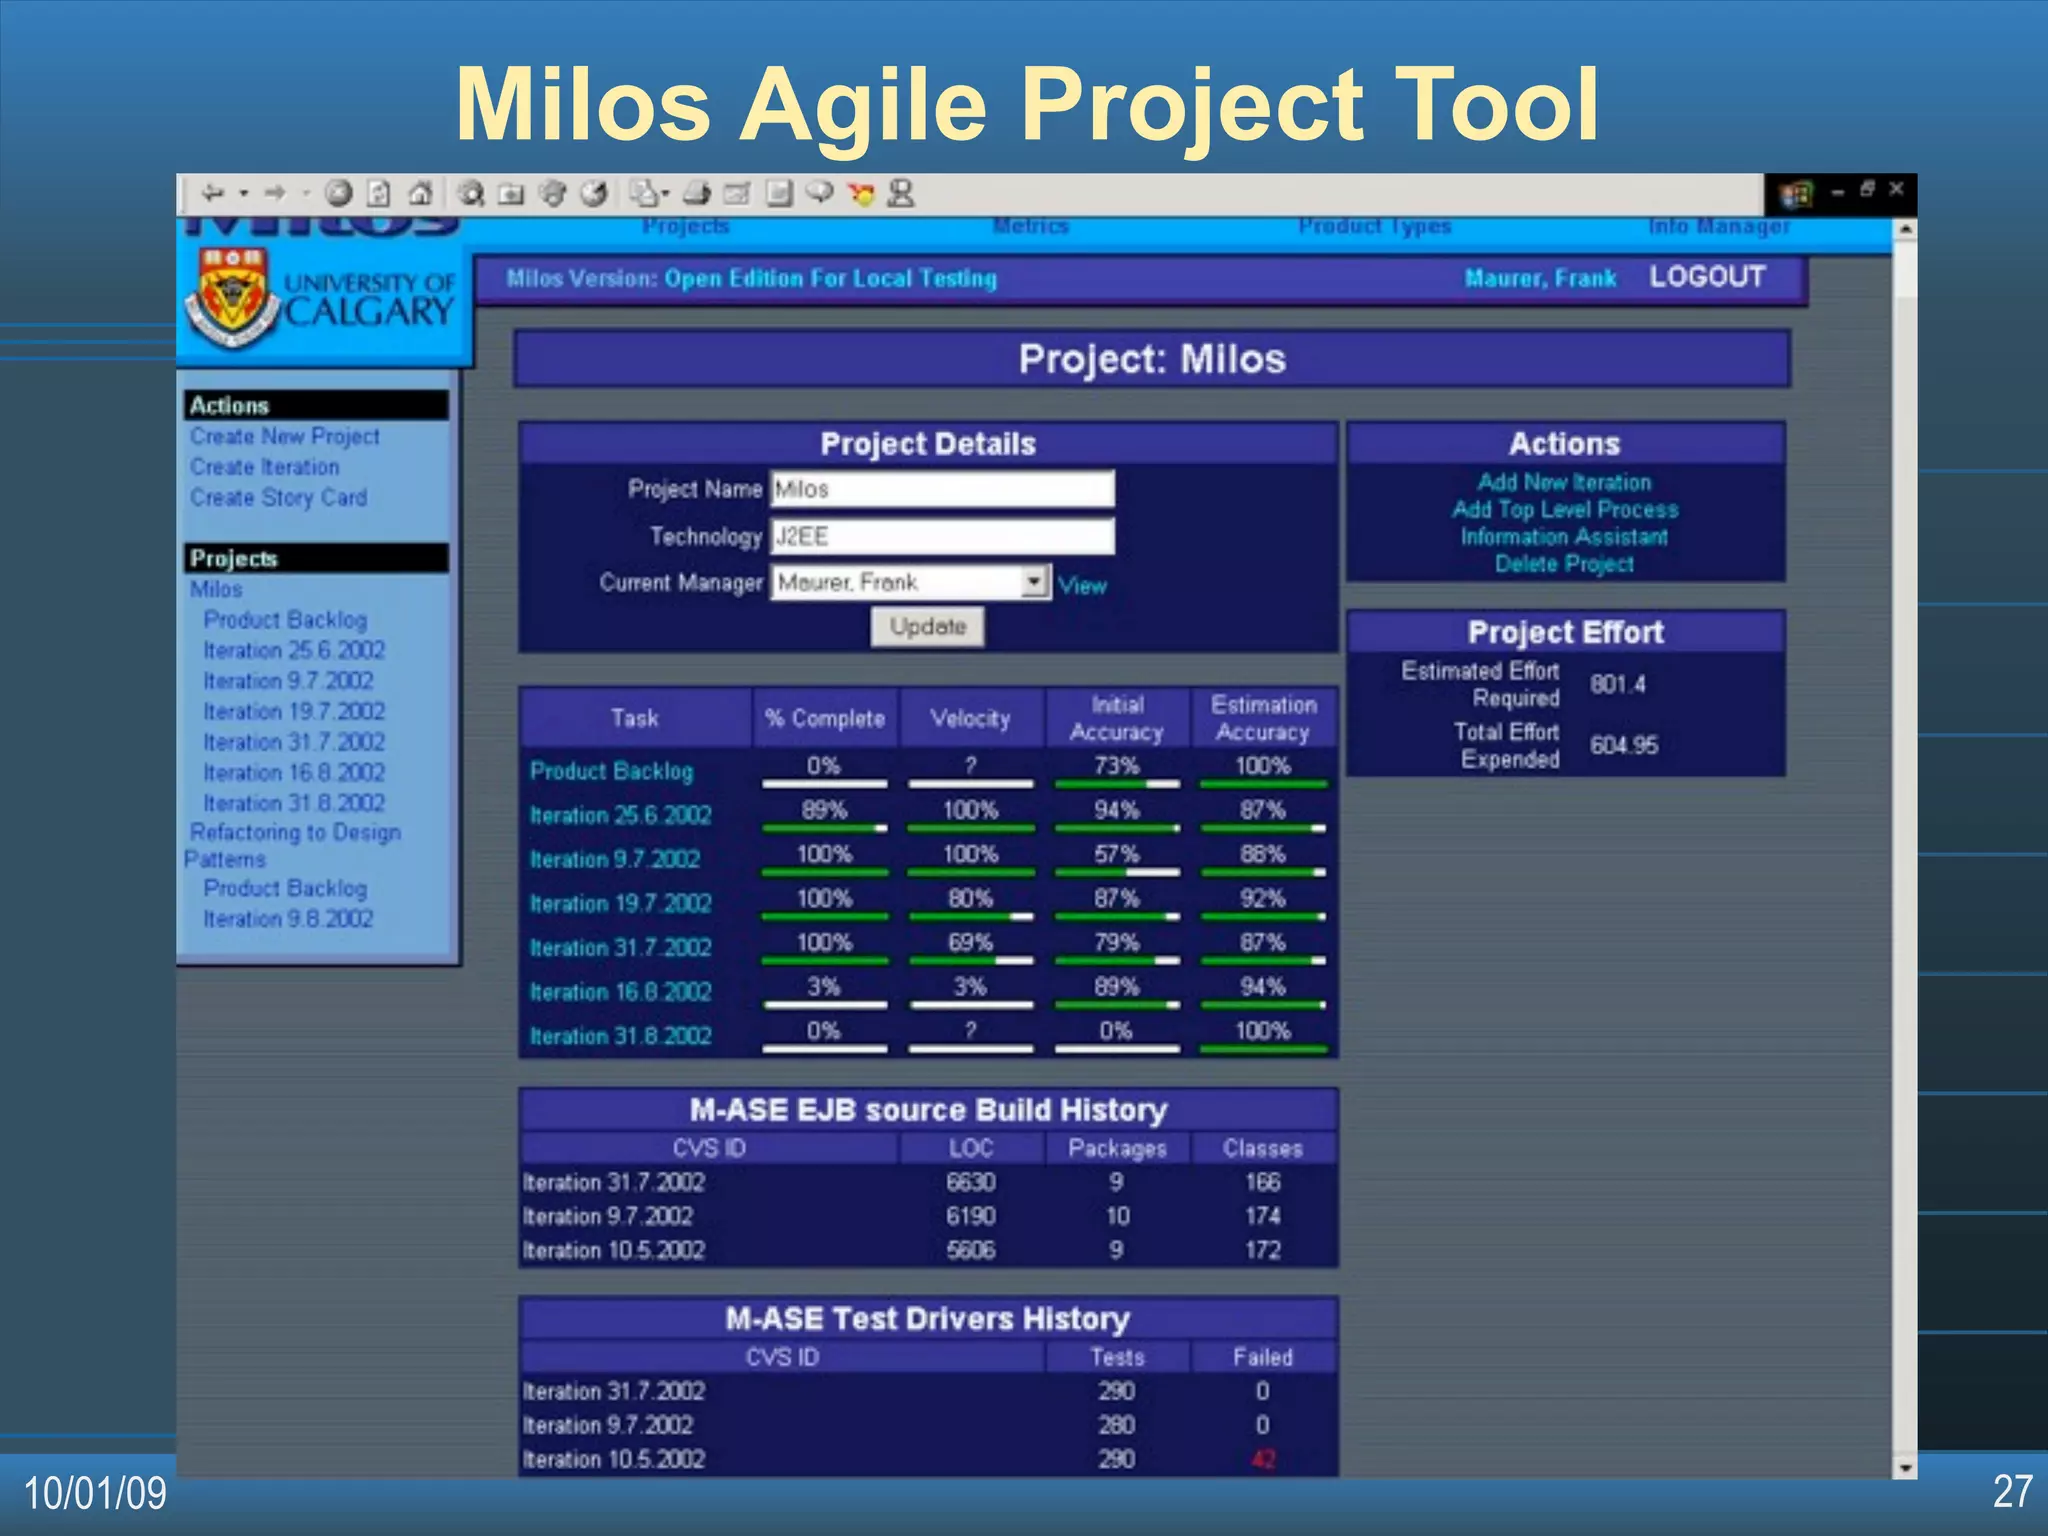Click the Stop loading icon
Viewport: 2048px width, 1536px height.
[x=339, y=193]
